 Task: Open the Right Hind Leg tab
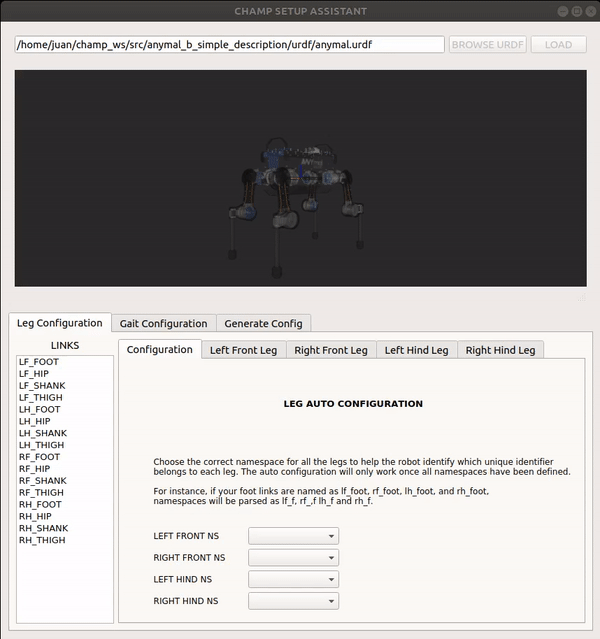pos(501,350)
